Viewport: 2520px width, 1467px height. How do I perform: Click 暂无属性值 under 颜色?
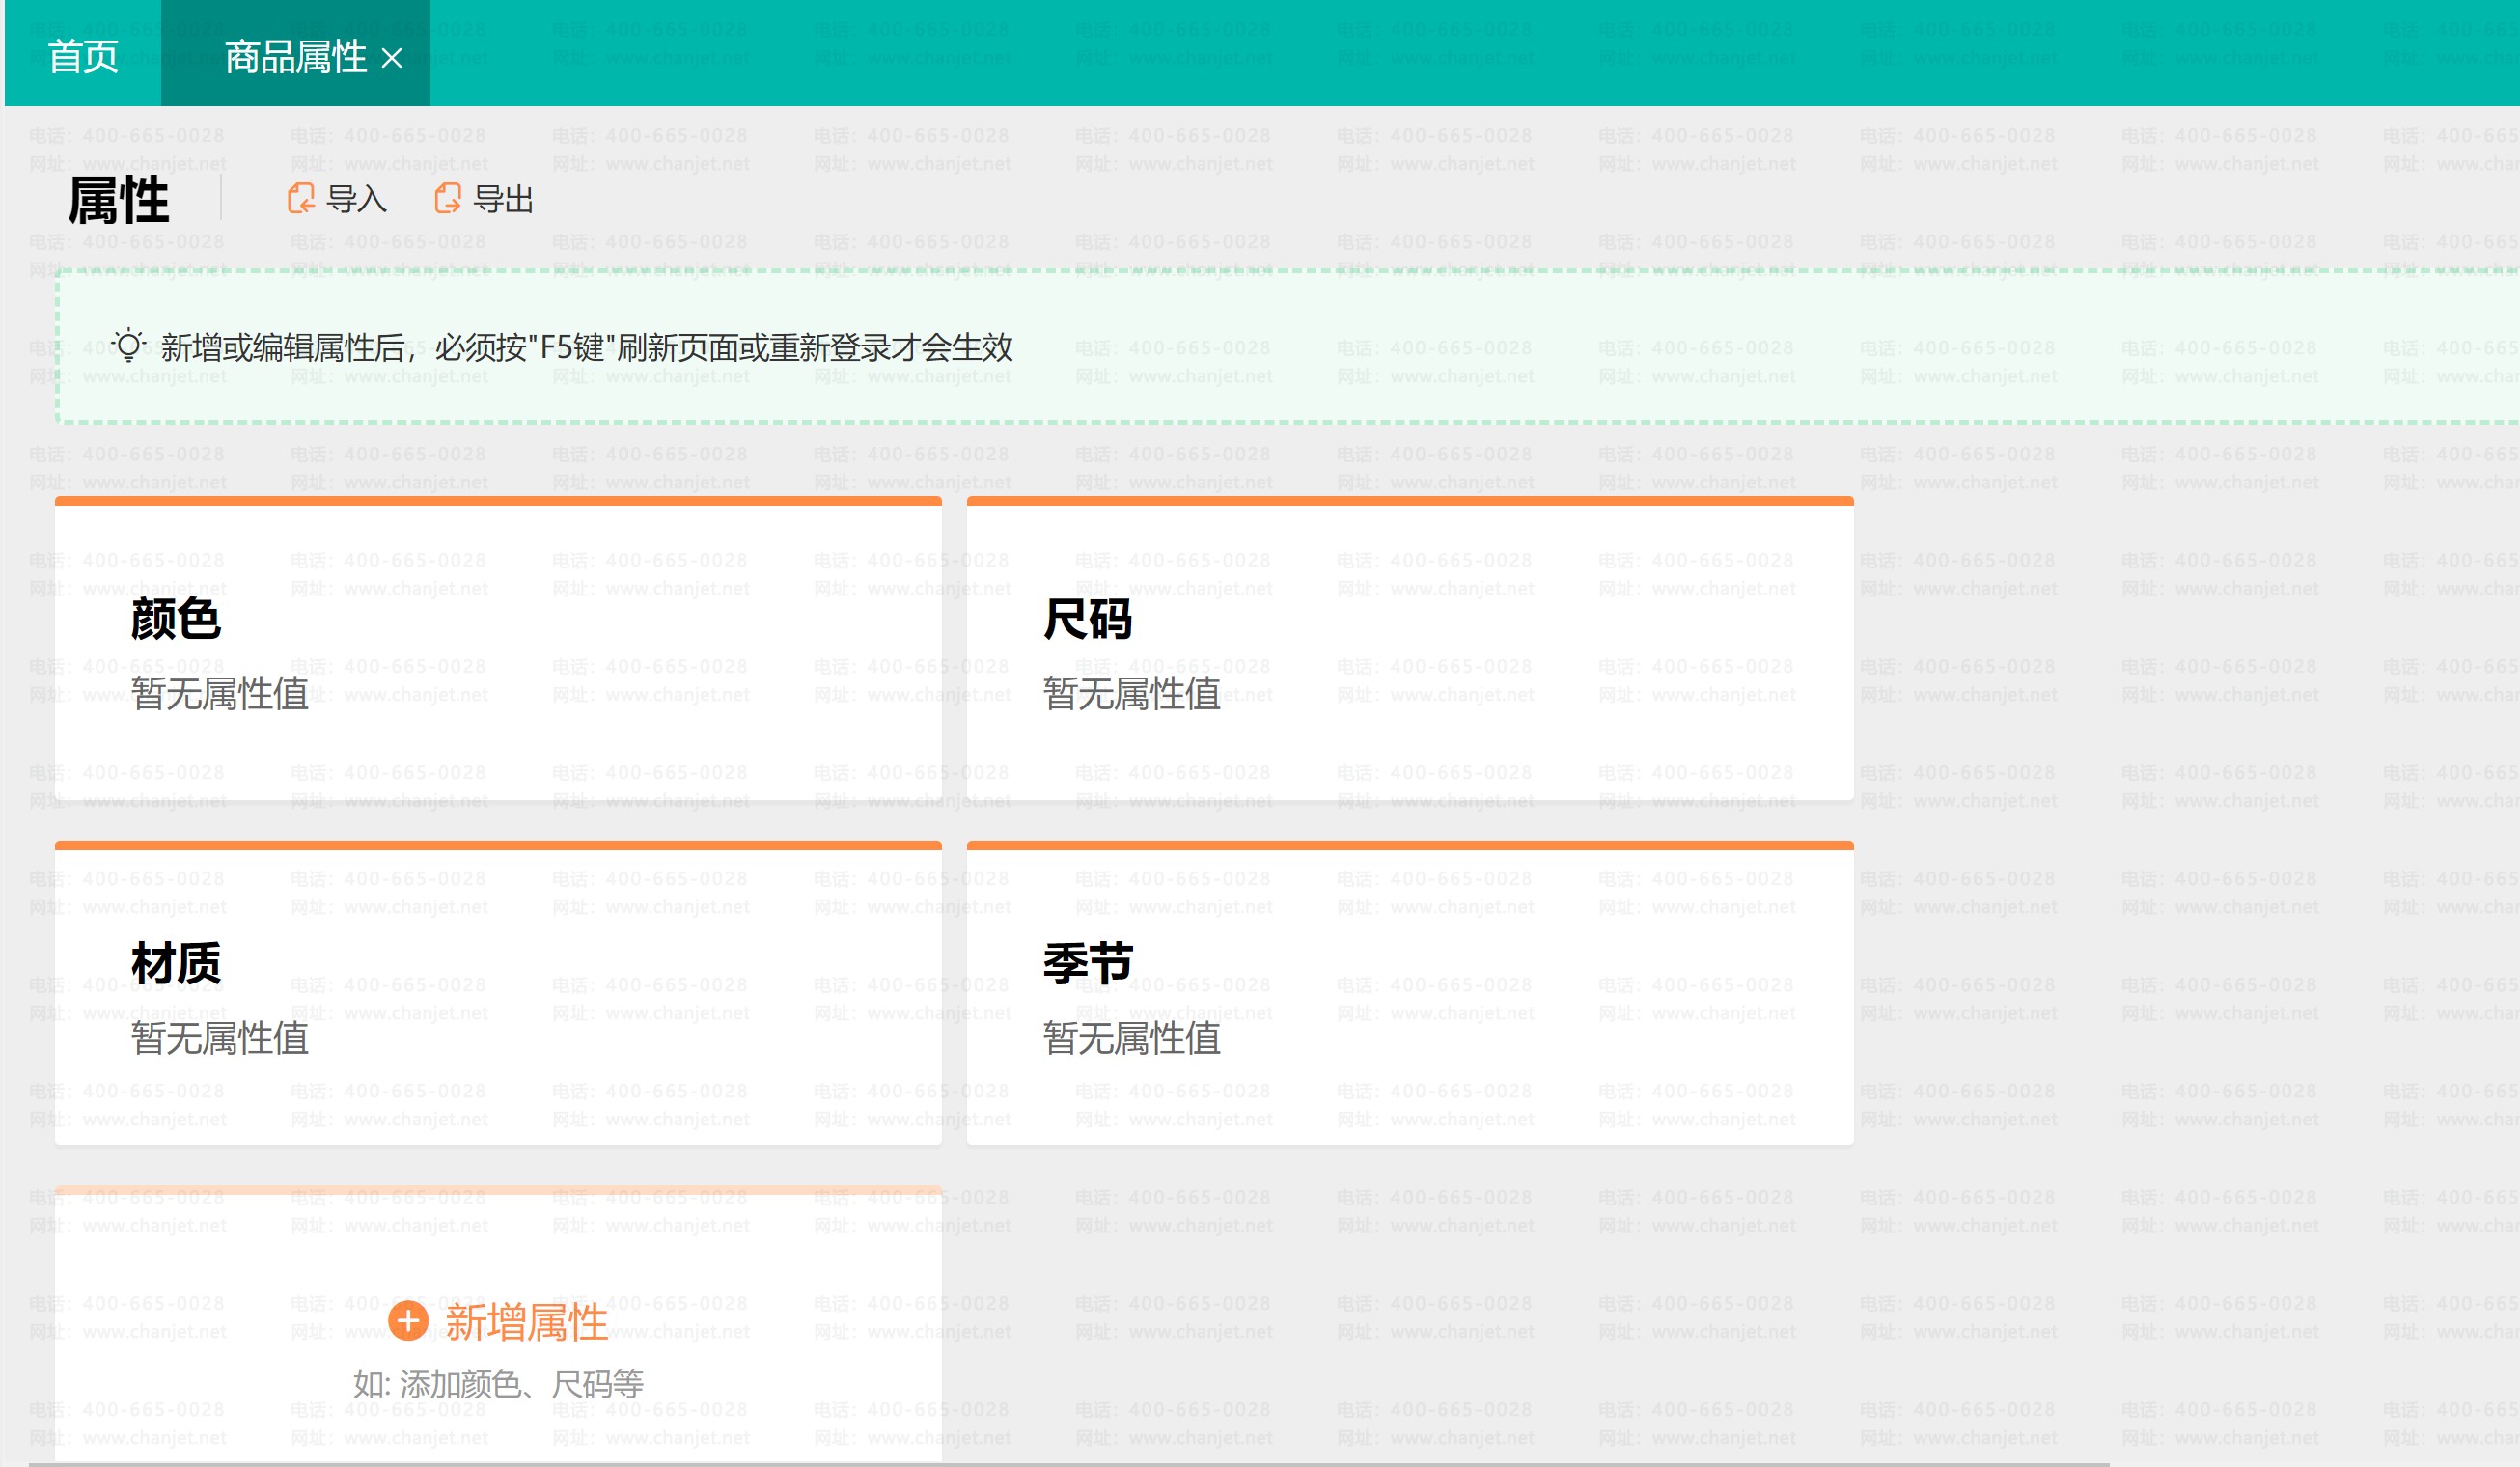click(220, 693)
